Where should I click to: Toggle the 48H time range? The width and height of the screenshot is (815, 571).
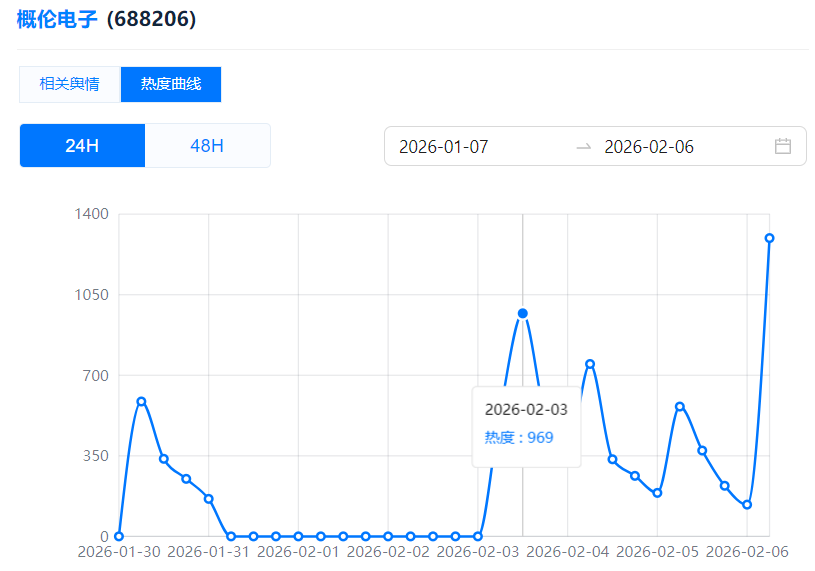click(207, 146)
